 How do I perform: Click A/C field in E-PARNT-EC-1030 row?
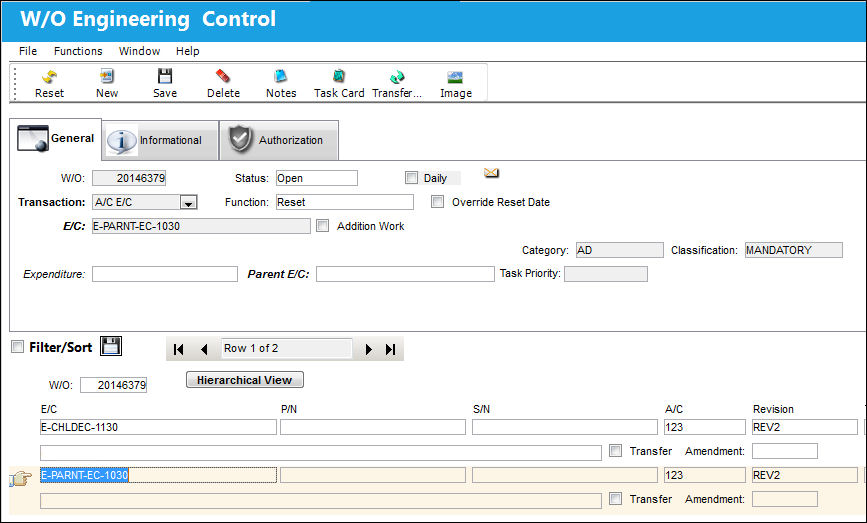pos(704,475)
